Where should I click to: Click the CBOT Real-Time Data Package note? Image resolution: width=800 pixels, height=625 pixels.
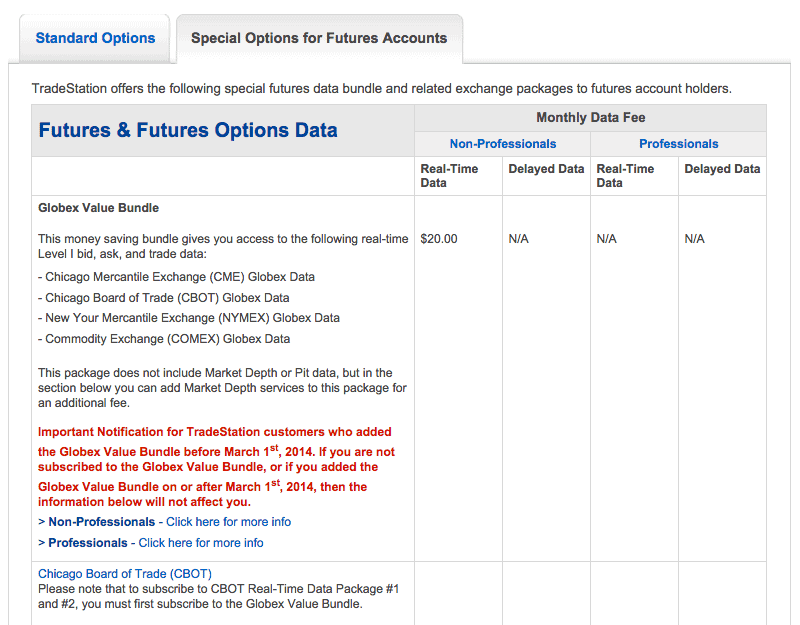tap(218, 596)
